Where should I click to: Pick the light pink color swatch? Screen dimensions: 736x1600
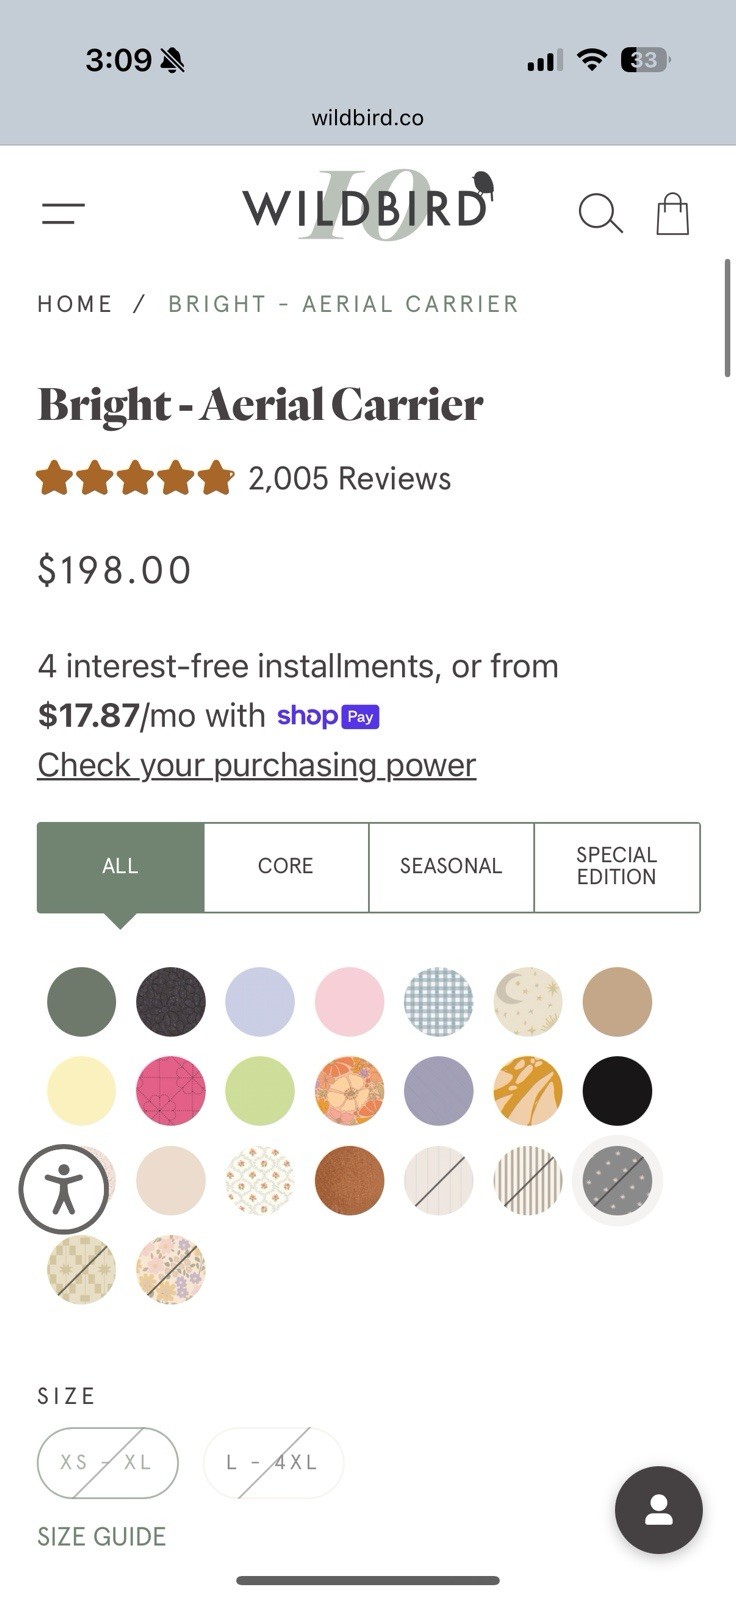tap(349, 1001)
